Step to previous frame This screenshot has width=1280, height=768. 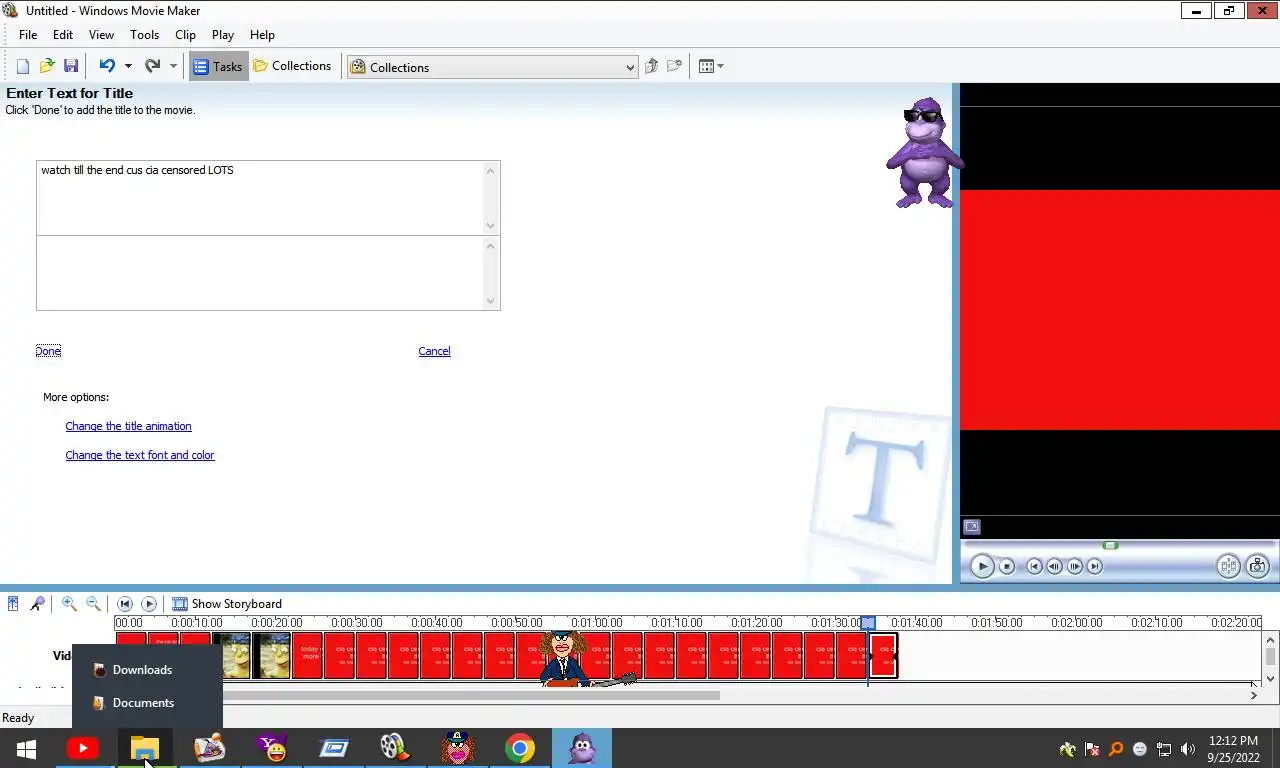pos(1055,566)
